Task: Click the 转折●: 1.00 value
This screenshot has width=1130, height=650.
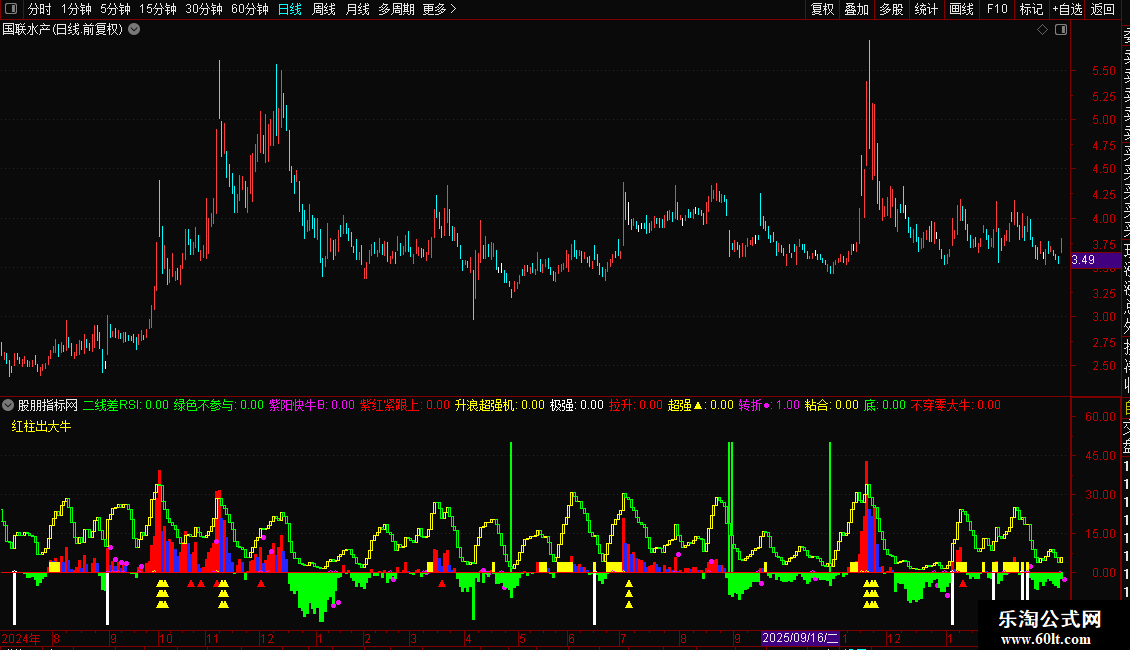Action: (x=769, y=405)
